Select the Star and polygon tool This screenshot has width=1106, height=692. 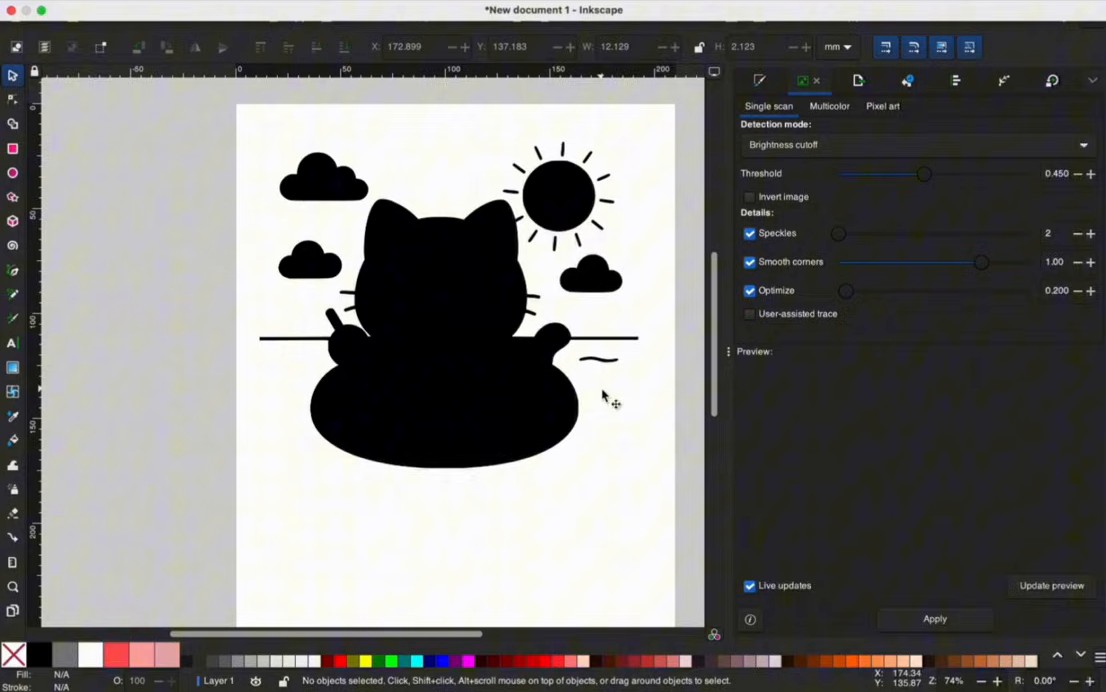(12, 198)
